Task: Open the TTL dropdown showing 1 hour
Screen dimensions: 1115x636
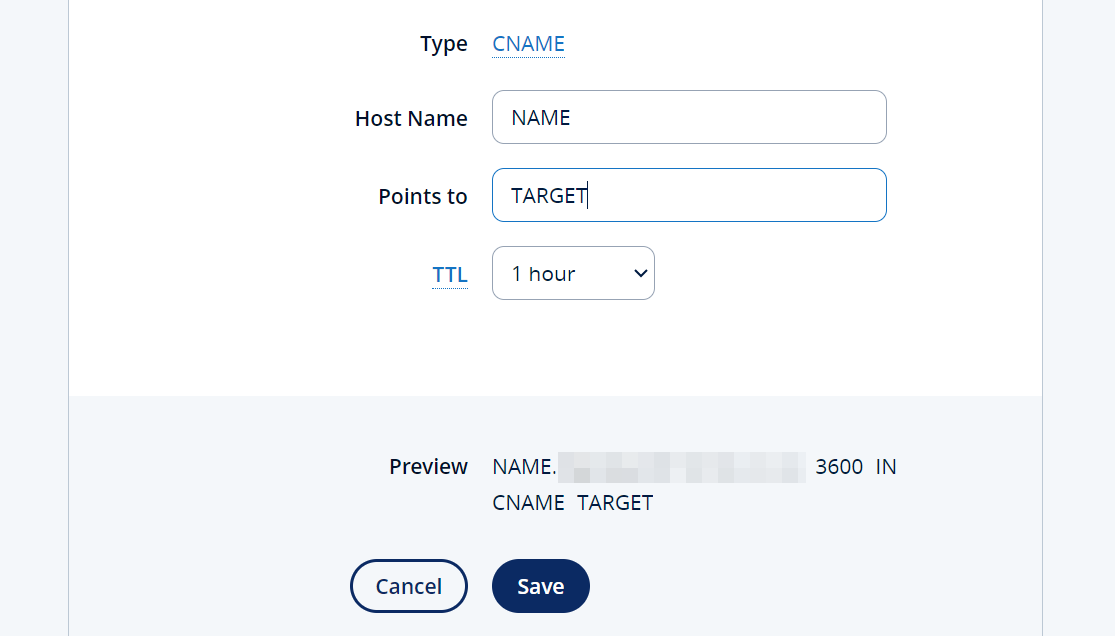Action: [x=573, y=273]
